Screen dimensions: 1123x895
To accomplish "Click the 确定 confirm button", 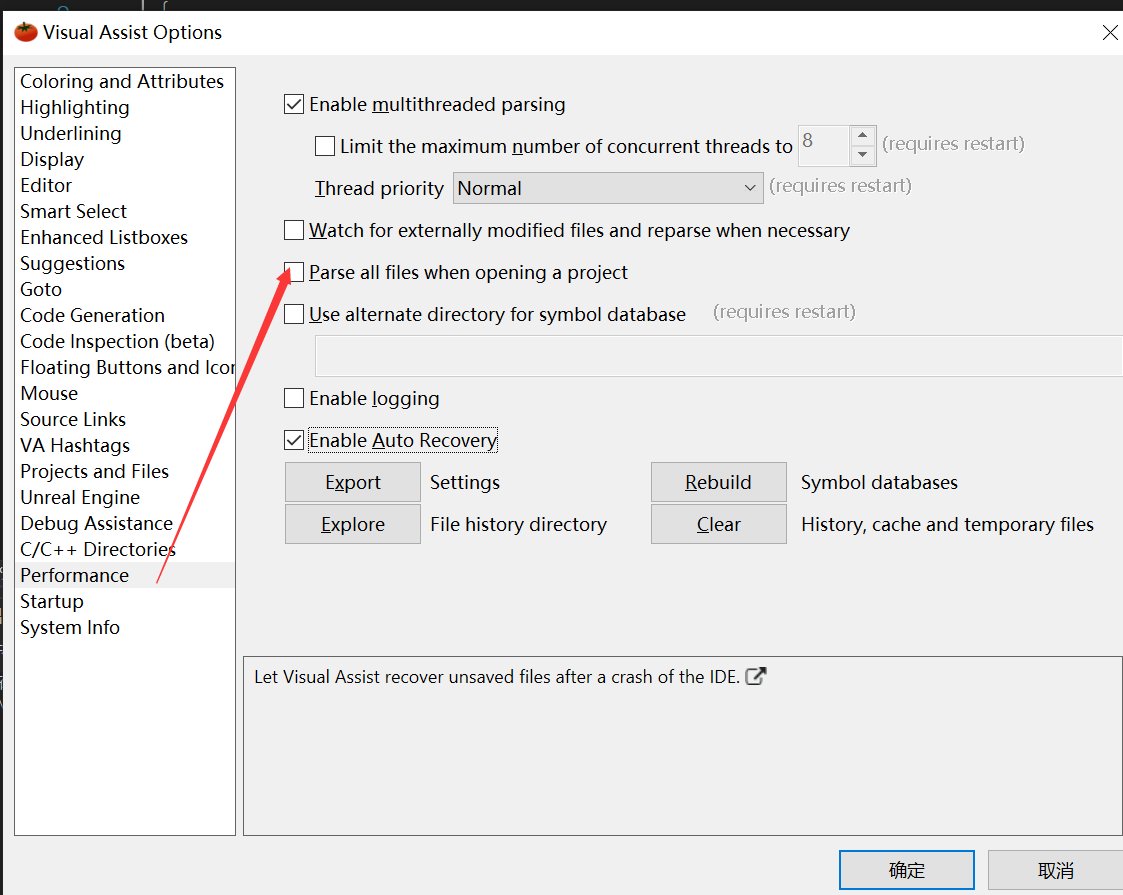I will [x=906, y=870].
